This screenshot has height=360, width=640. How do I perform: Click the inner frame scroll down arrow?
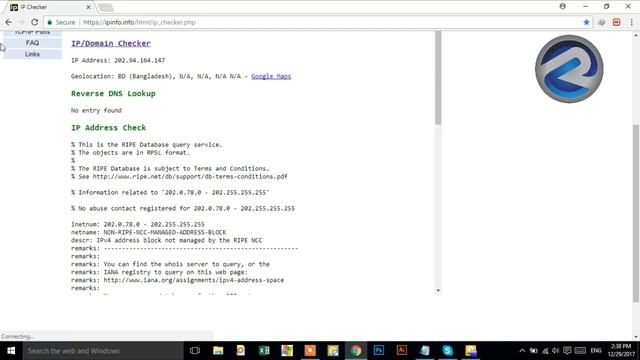tap(438, 290)
